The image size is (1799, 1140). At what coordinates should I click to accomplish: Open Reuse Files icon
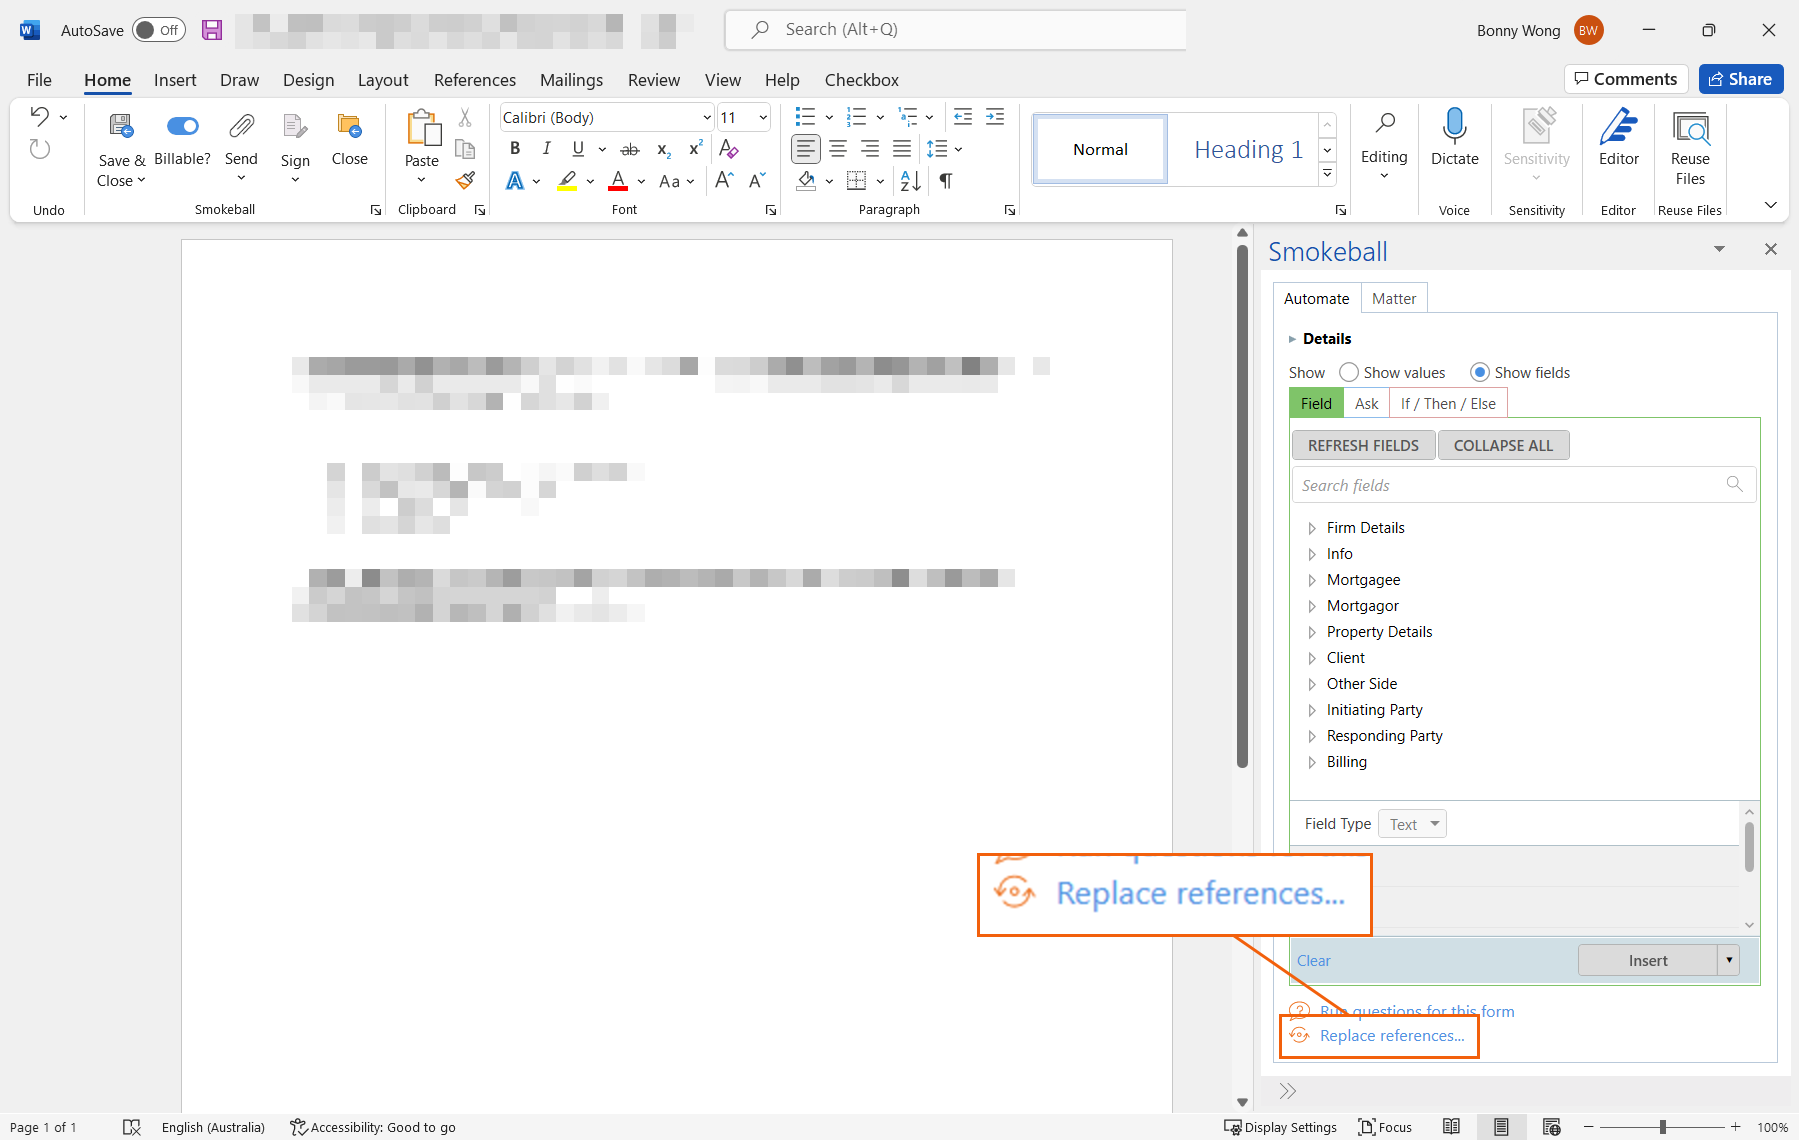pyautogui.click(x=1690, y=128)
